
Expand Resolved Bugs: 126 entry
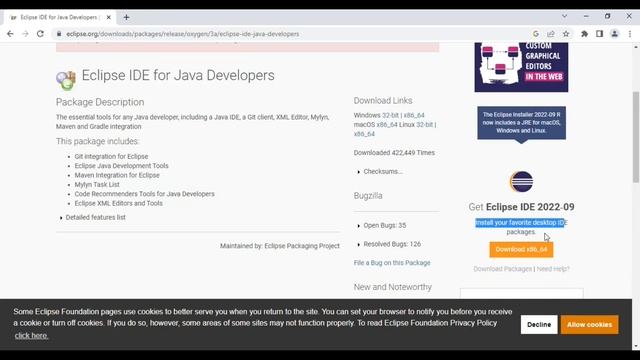point(392,244)
